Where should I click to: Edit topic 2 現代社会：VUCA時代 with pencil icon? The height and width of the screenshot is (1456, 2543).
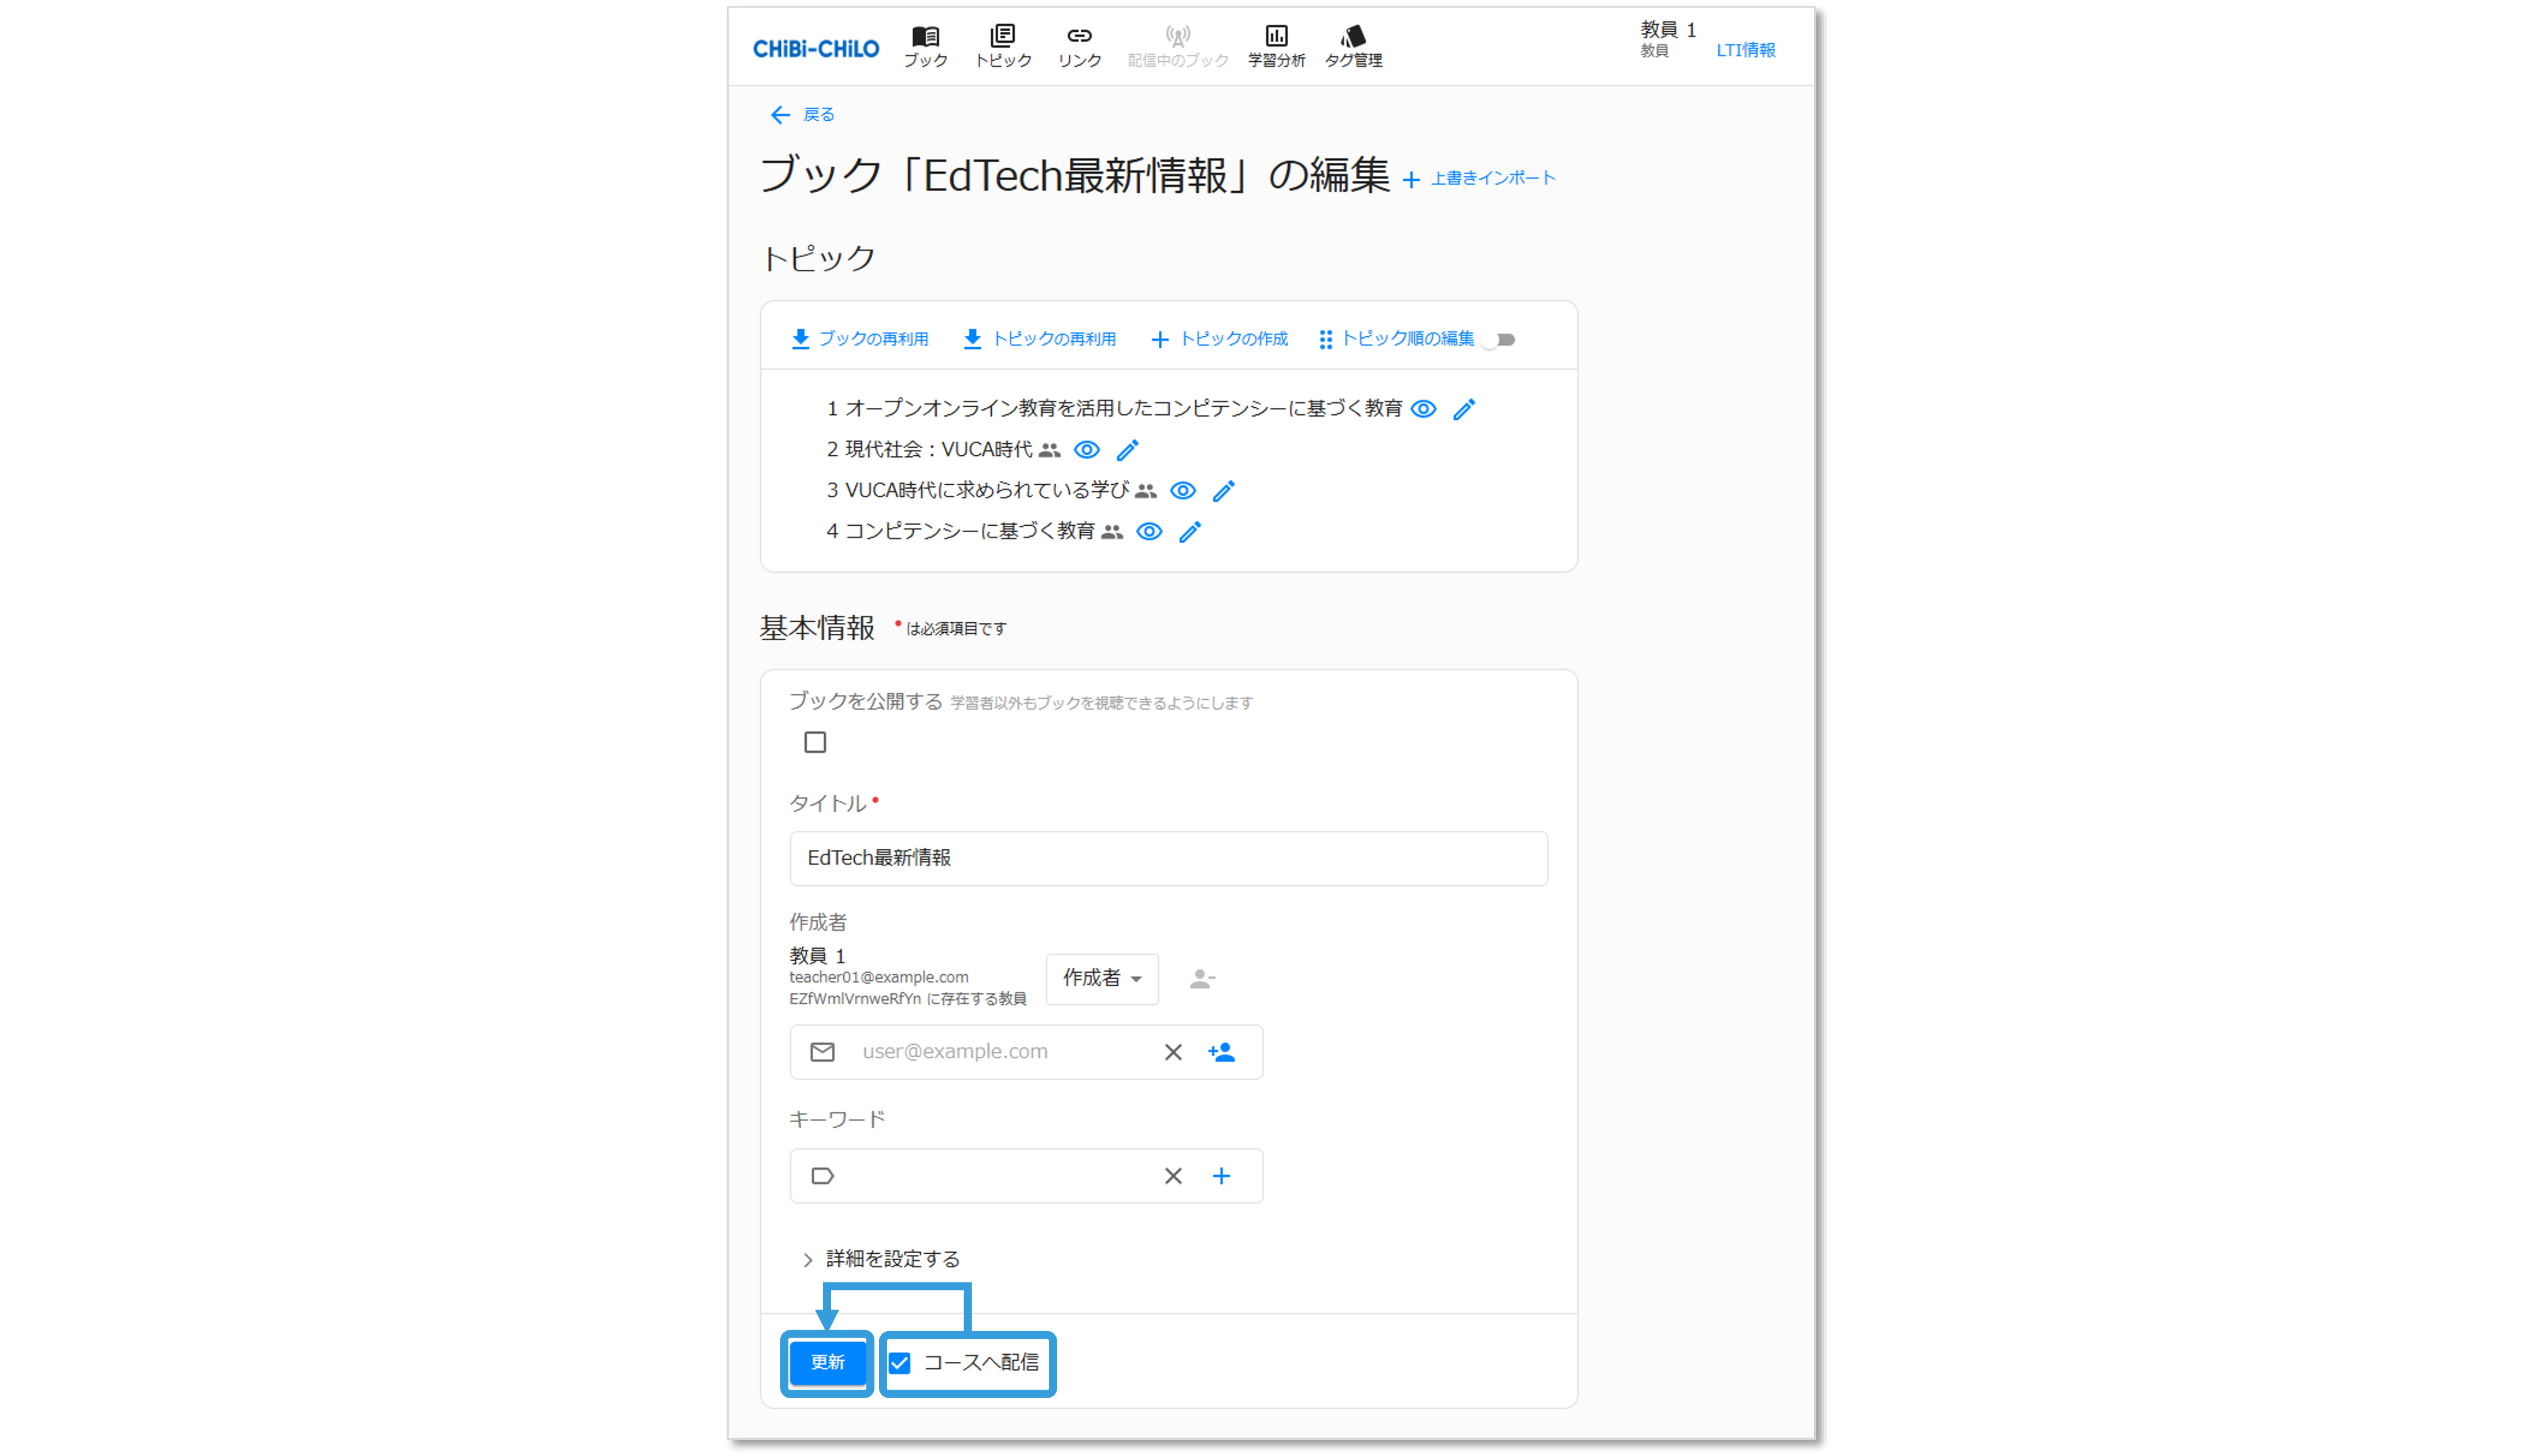[1127, 450]
